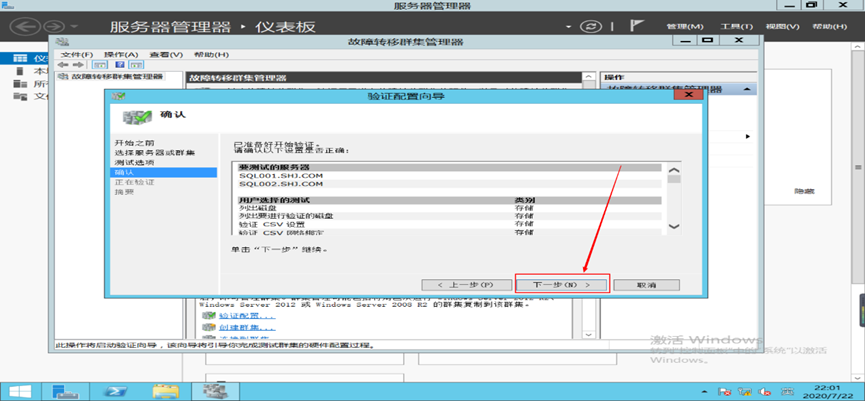Open the 帮助(H) menu in Server Manager
This screenshot has width=865, height=401.
click(830, 26)
